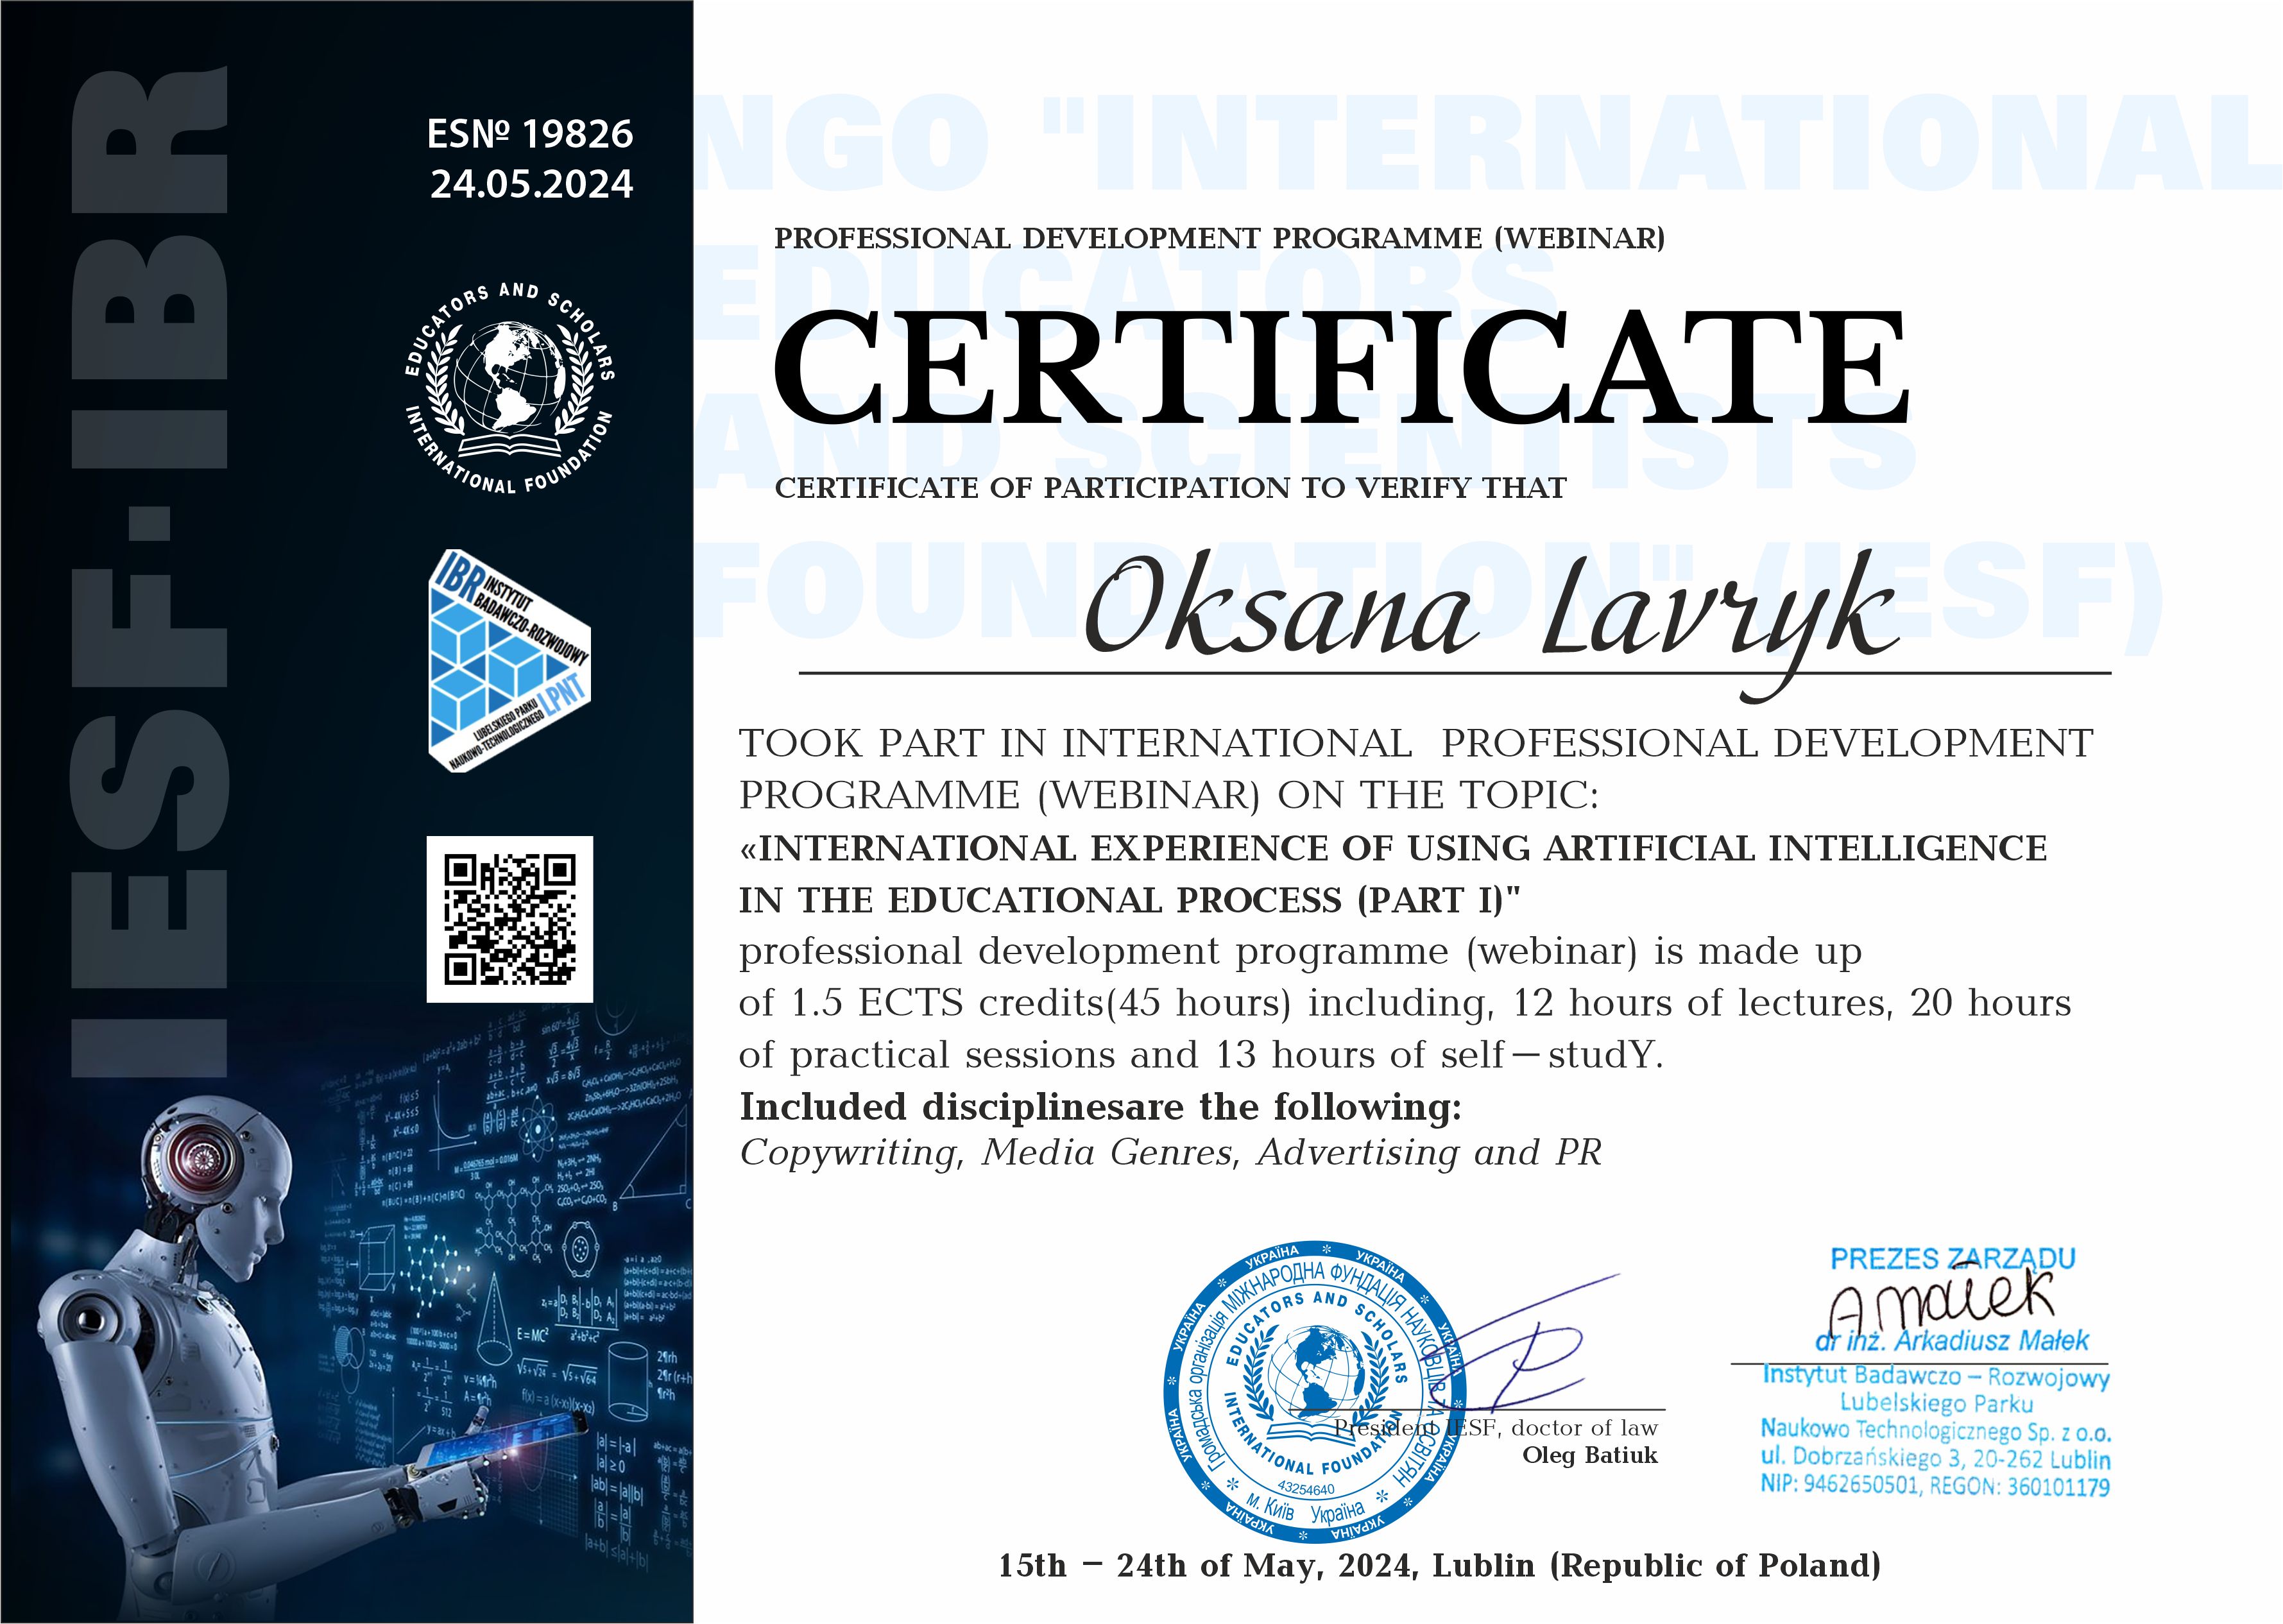Click 'Instytut Badawczo – Rozwojowy' stamp line
Image resolution: width=2283 pixels, height=1624 pixels.
[1935, 1376]
